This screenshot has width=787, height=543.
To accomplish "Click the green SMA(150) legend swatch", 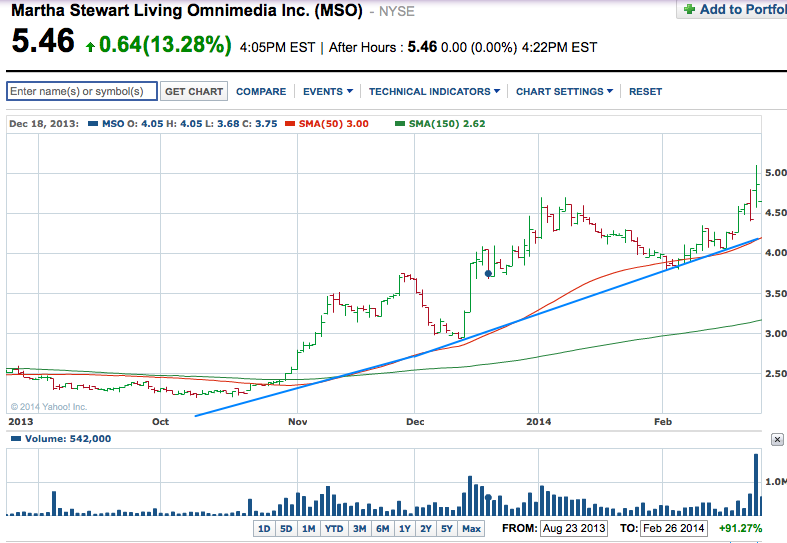I will (400, 123).
